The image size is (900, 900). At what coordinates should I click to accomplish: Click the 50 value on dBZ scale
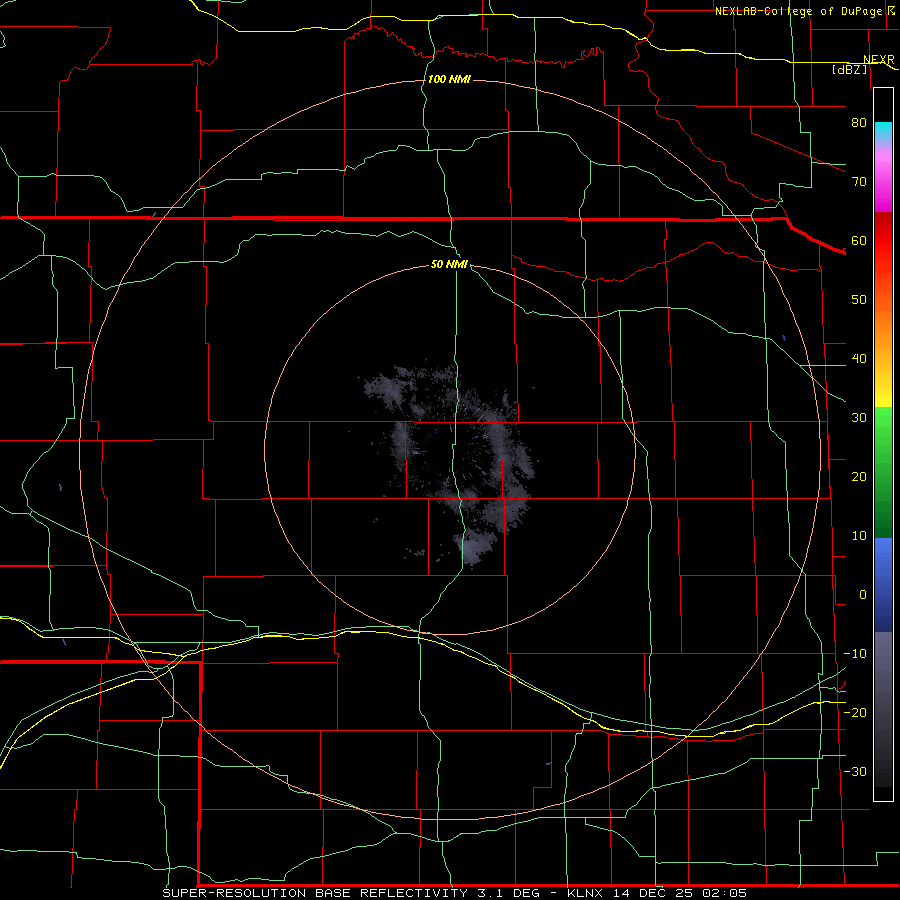(859, 300)
